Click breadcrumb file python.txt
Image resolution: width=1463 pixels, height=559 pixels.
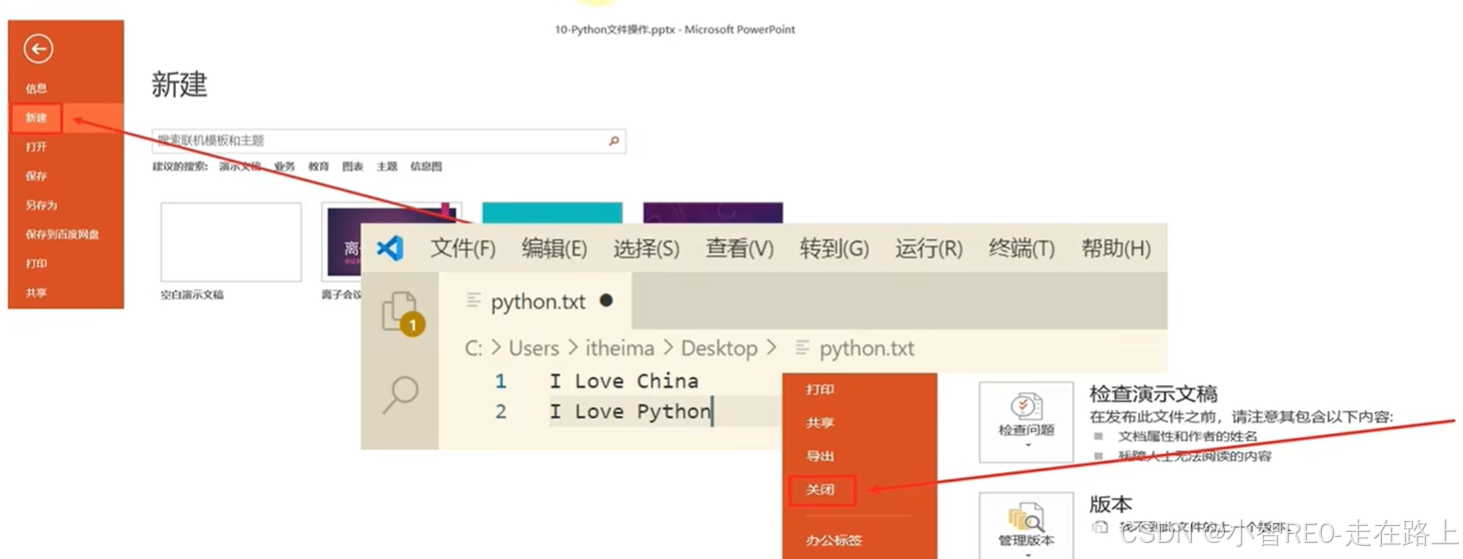point(866,348)
